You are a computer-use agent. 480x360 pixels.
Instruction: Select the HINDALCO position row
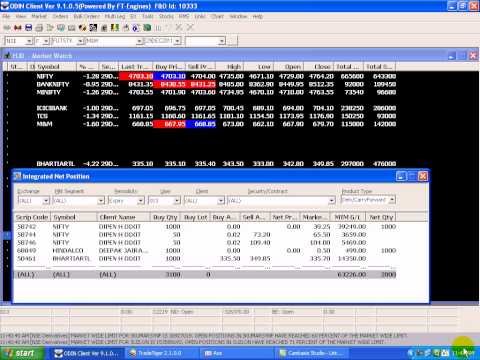205,251
